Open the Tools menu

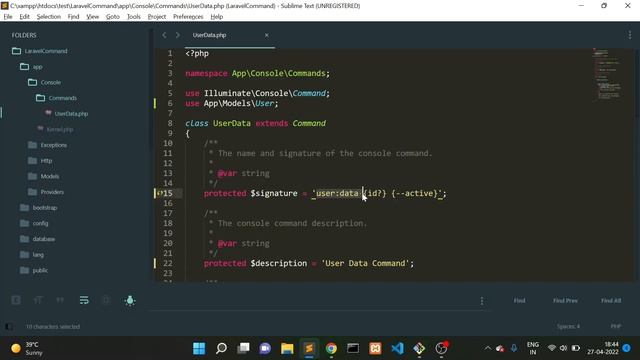(133, 17)
